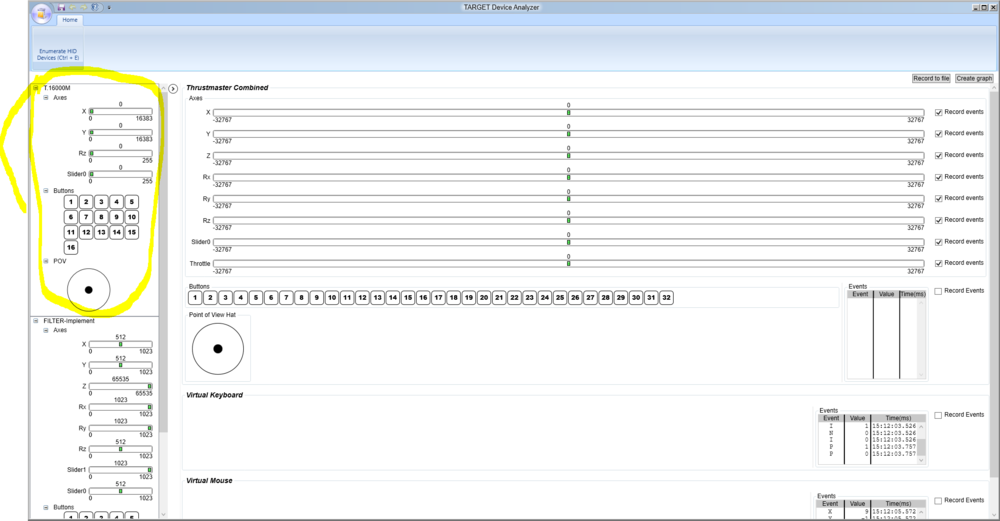The image size is (1000, 521).
Task: Open the round application menu orb
Action: pos(41,12)
